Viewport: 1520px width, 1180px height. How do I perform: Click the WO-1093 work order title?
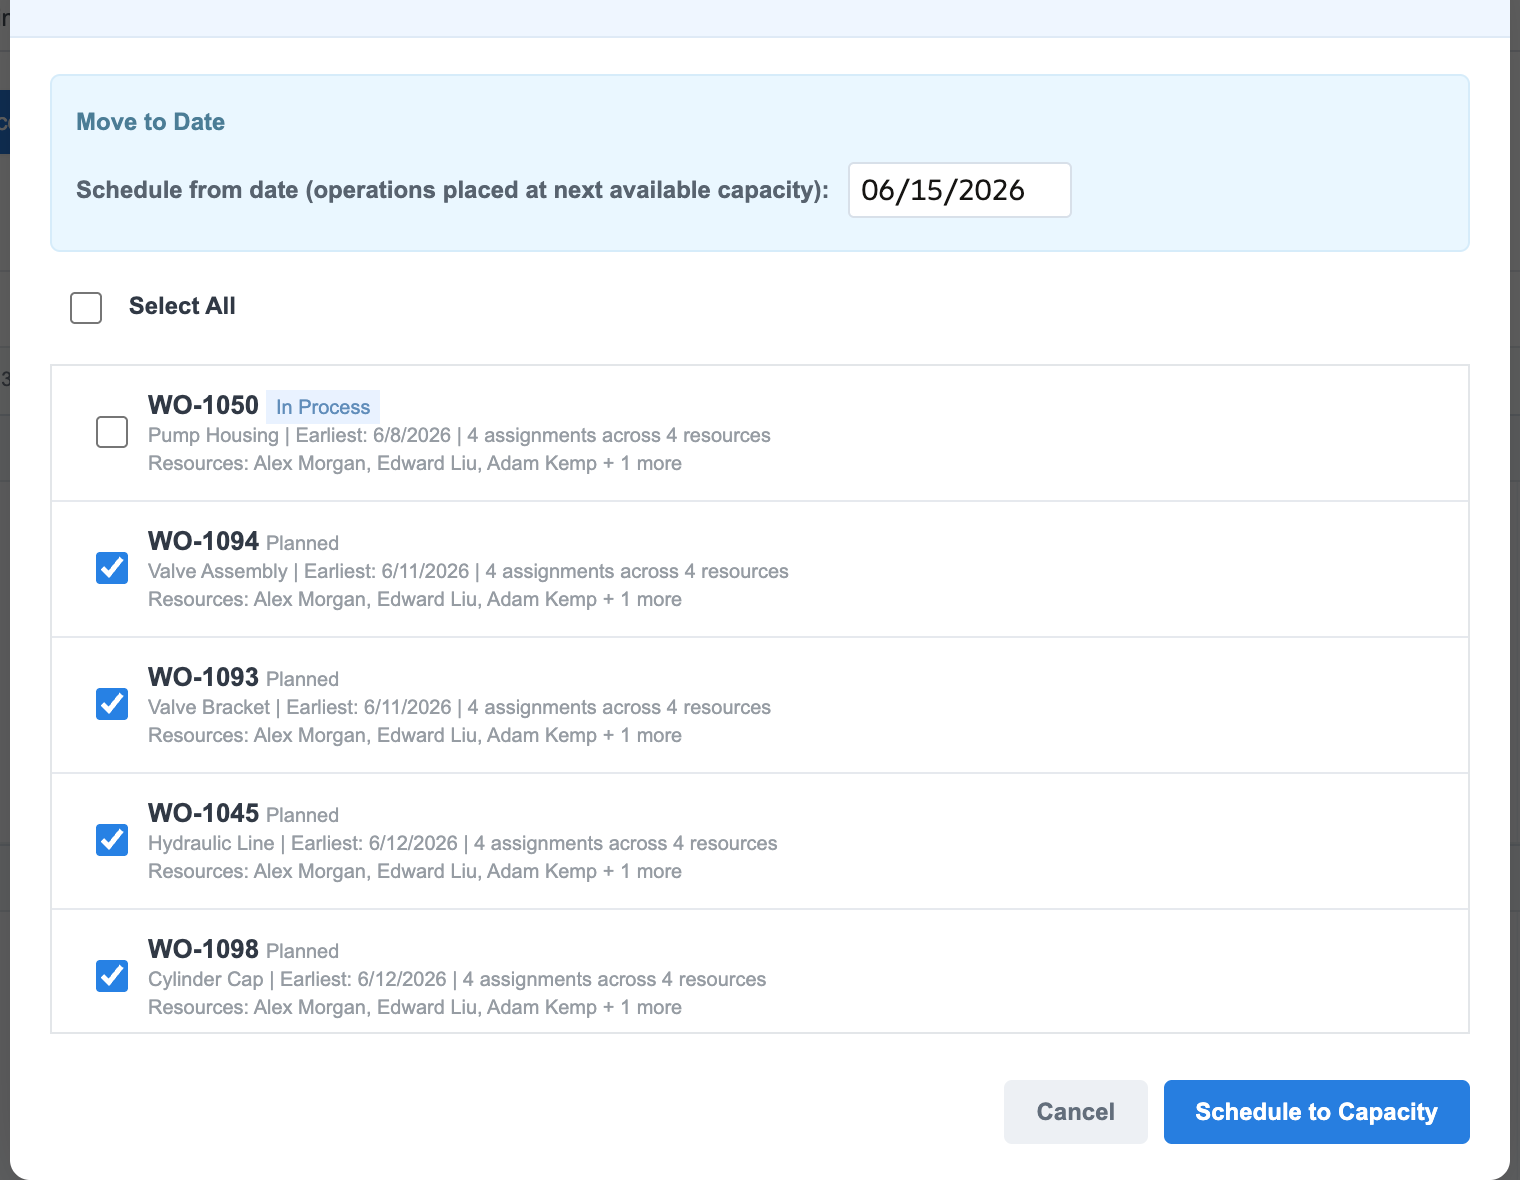[x=203, y=677]
